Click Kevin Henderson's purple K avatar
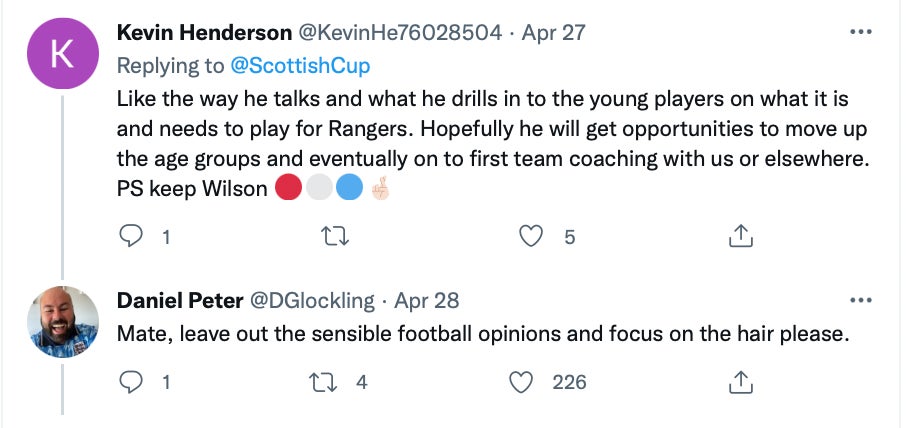Viewport: 906px width, 428px height. coord(61,55)
